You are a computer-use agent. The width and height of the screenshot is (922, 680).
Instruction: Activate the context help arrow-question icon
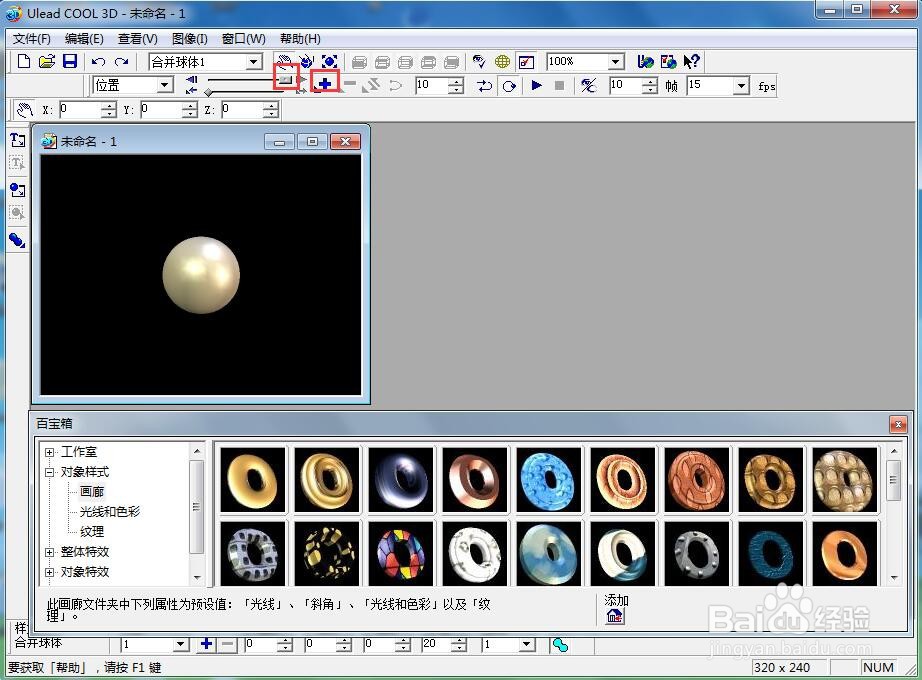tap(691, 61)
